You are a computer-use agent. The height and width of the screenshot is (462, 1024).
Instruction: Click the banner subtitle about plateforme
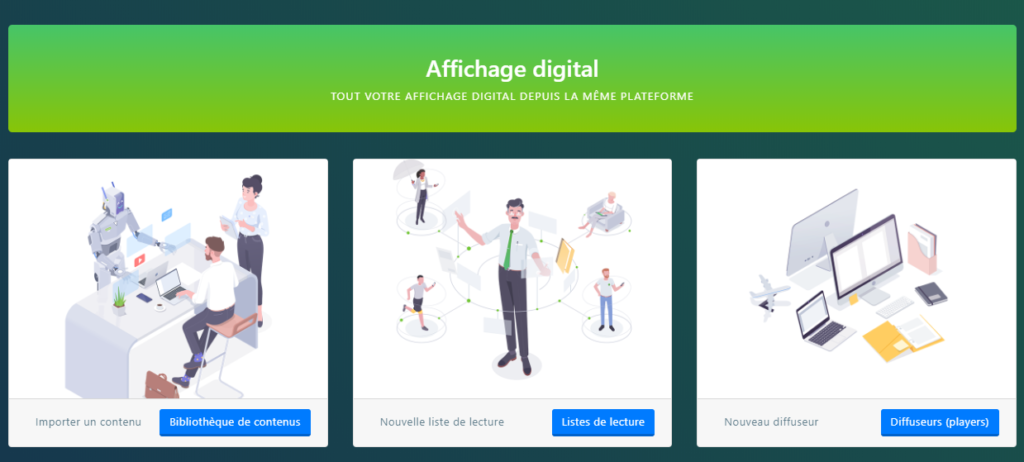point(512,97)
